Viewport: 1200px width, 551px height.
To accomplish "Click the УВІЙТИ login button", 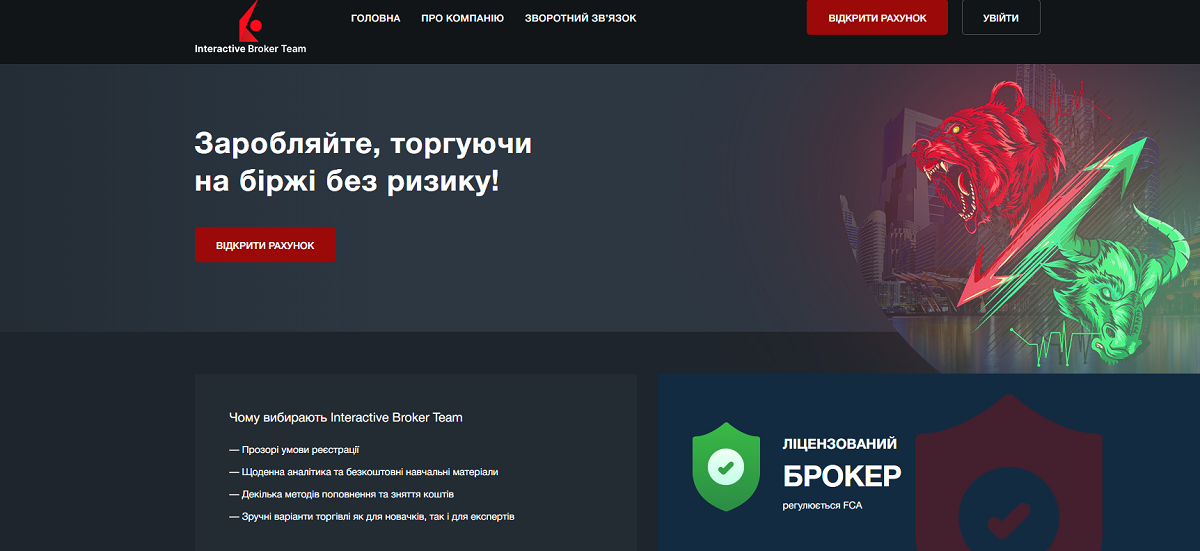I will [x=1001, y=17].
